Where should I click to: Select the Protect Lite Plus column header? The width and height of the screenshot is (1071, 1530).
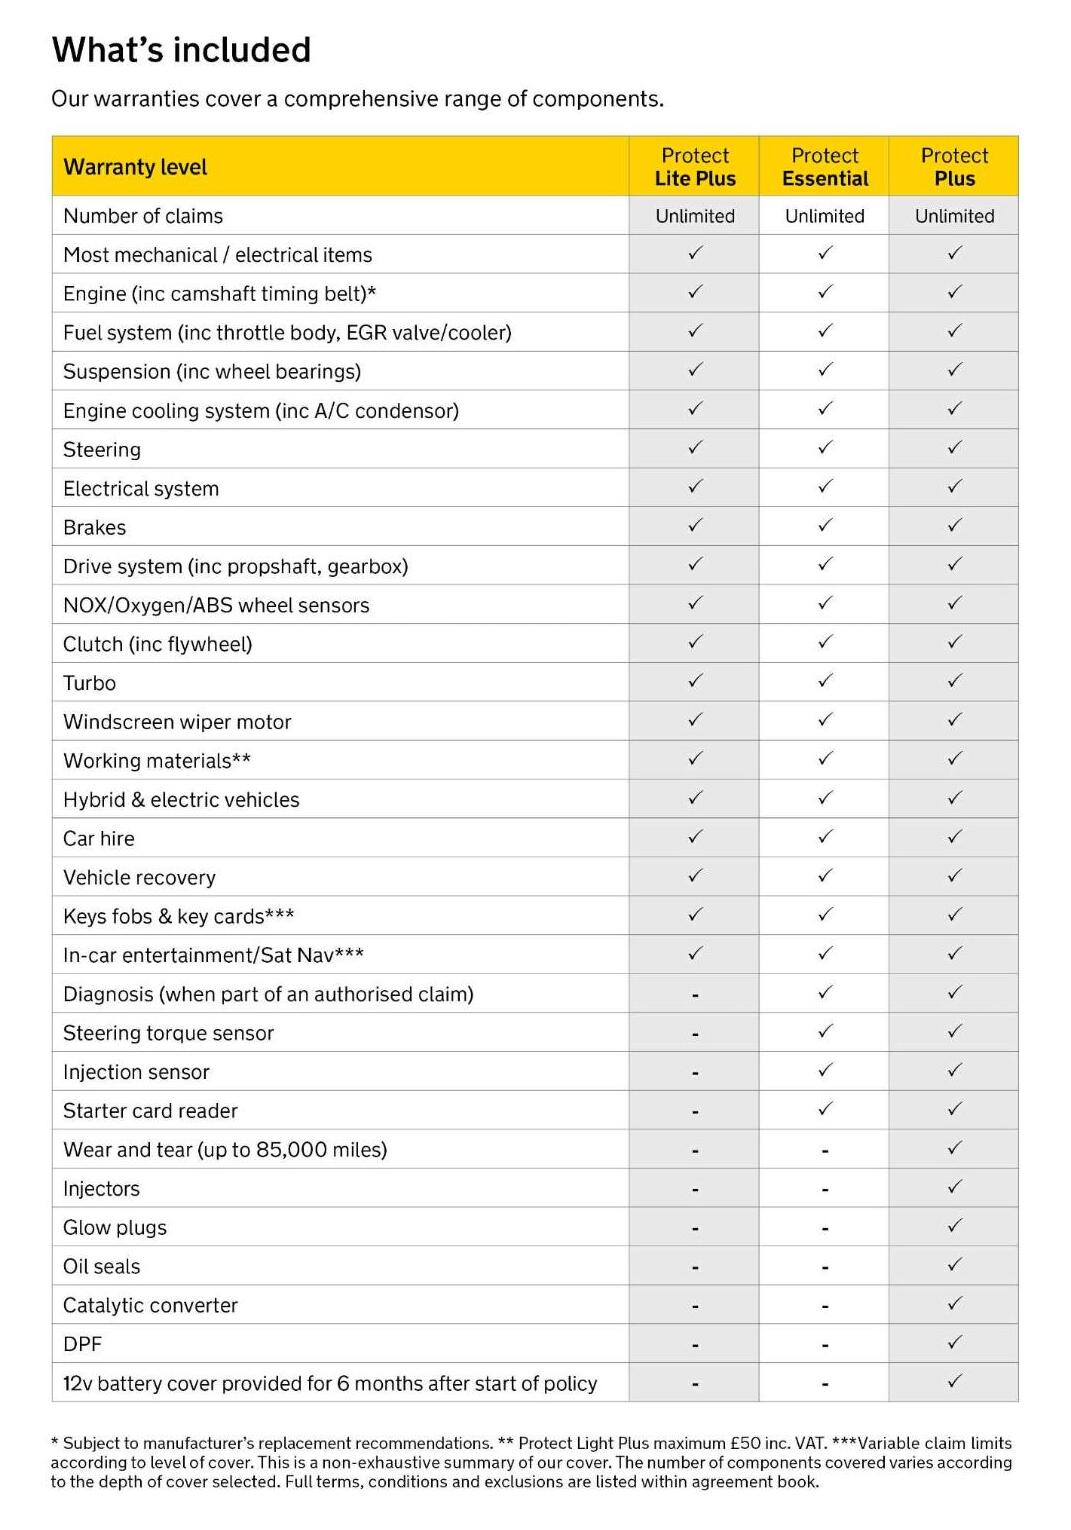click(x=695, y=167)
